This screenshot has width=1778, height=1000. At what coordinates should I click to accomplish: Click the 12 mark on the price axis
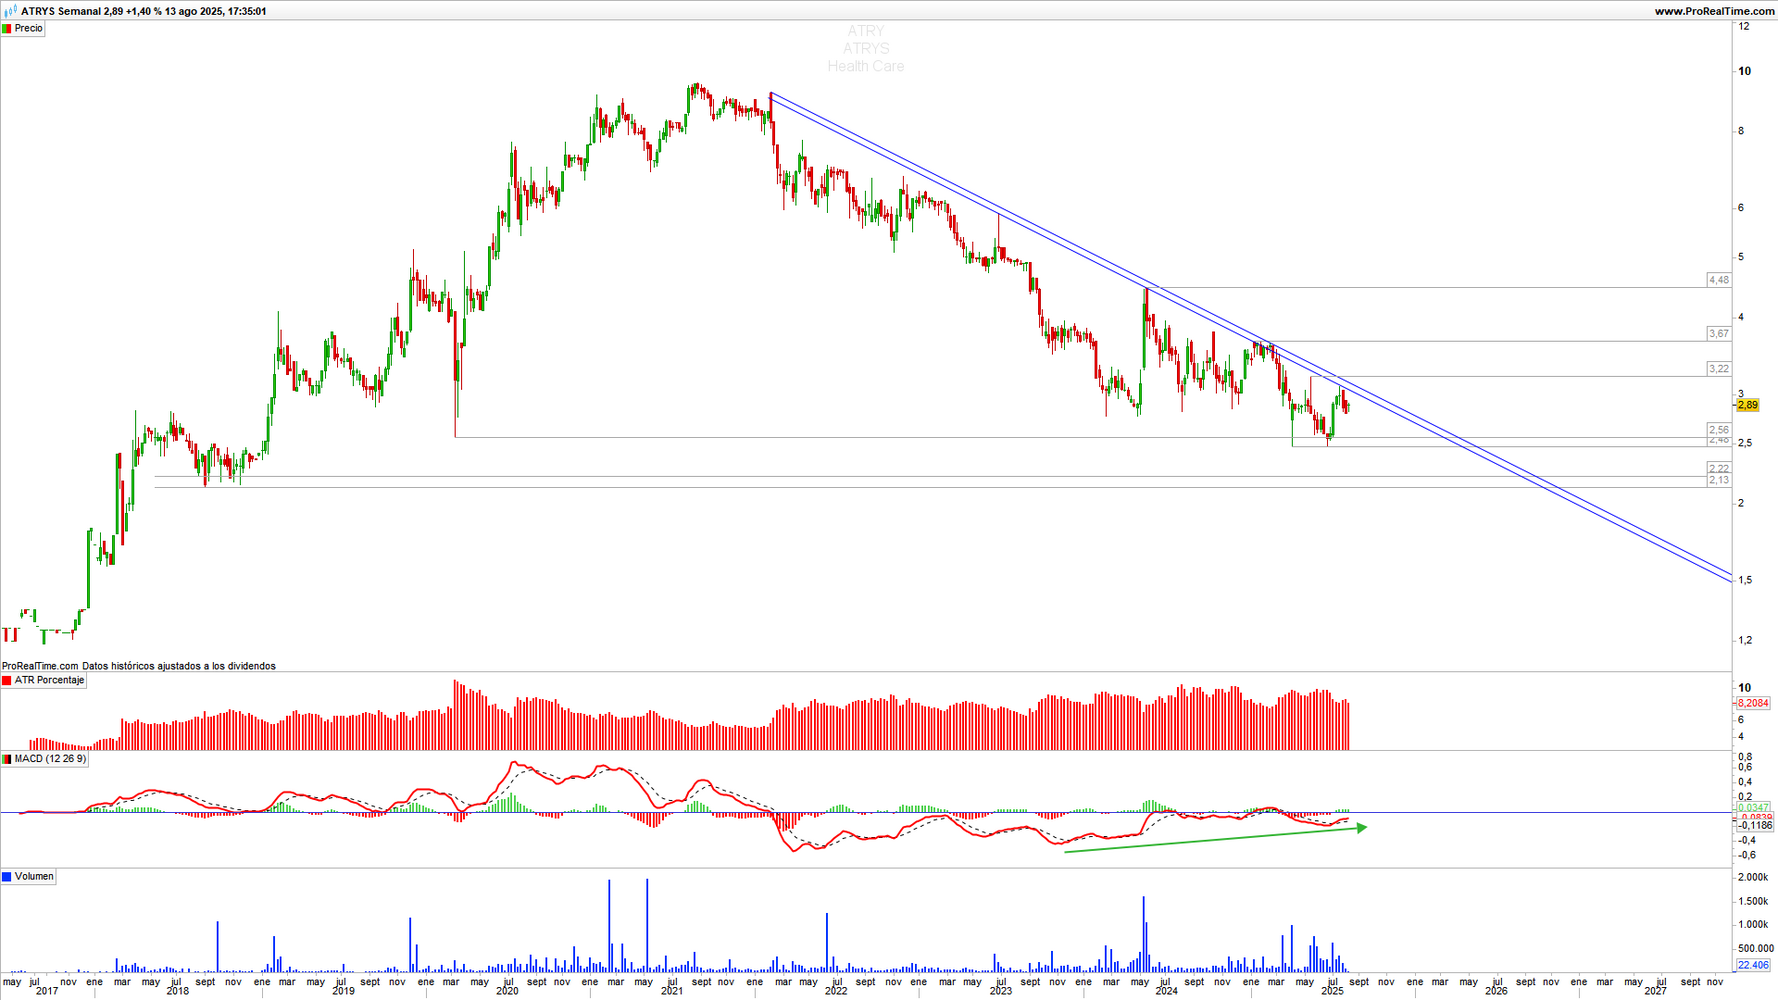tap(1744, 26)
